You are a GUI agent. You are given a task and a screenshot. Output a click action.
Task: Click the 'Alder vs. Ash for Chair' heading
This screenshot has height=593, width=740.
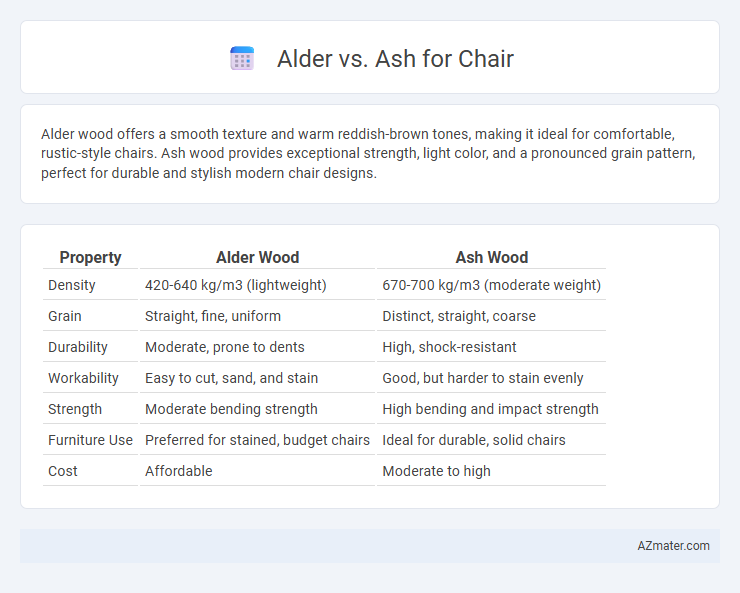tap(395, 59)
